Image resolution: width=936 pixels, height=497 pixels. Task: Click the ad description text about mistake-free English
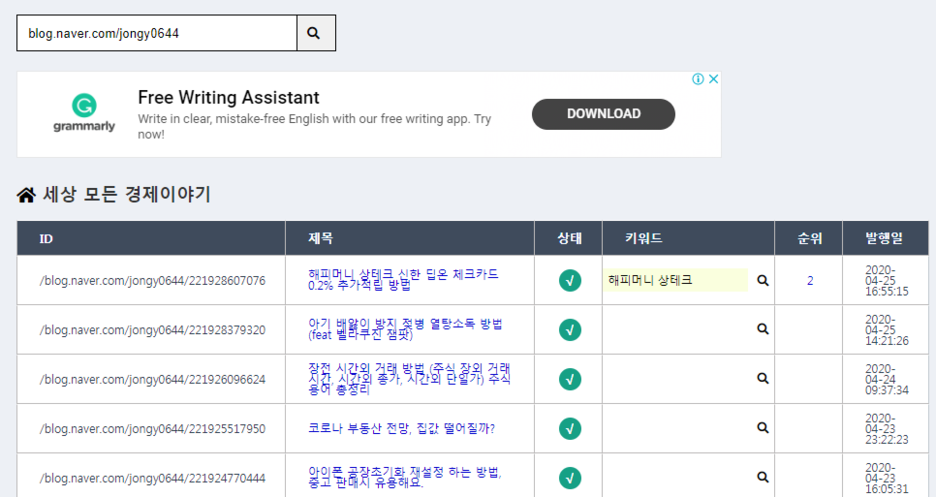[315, 126]
